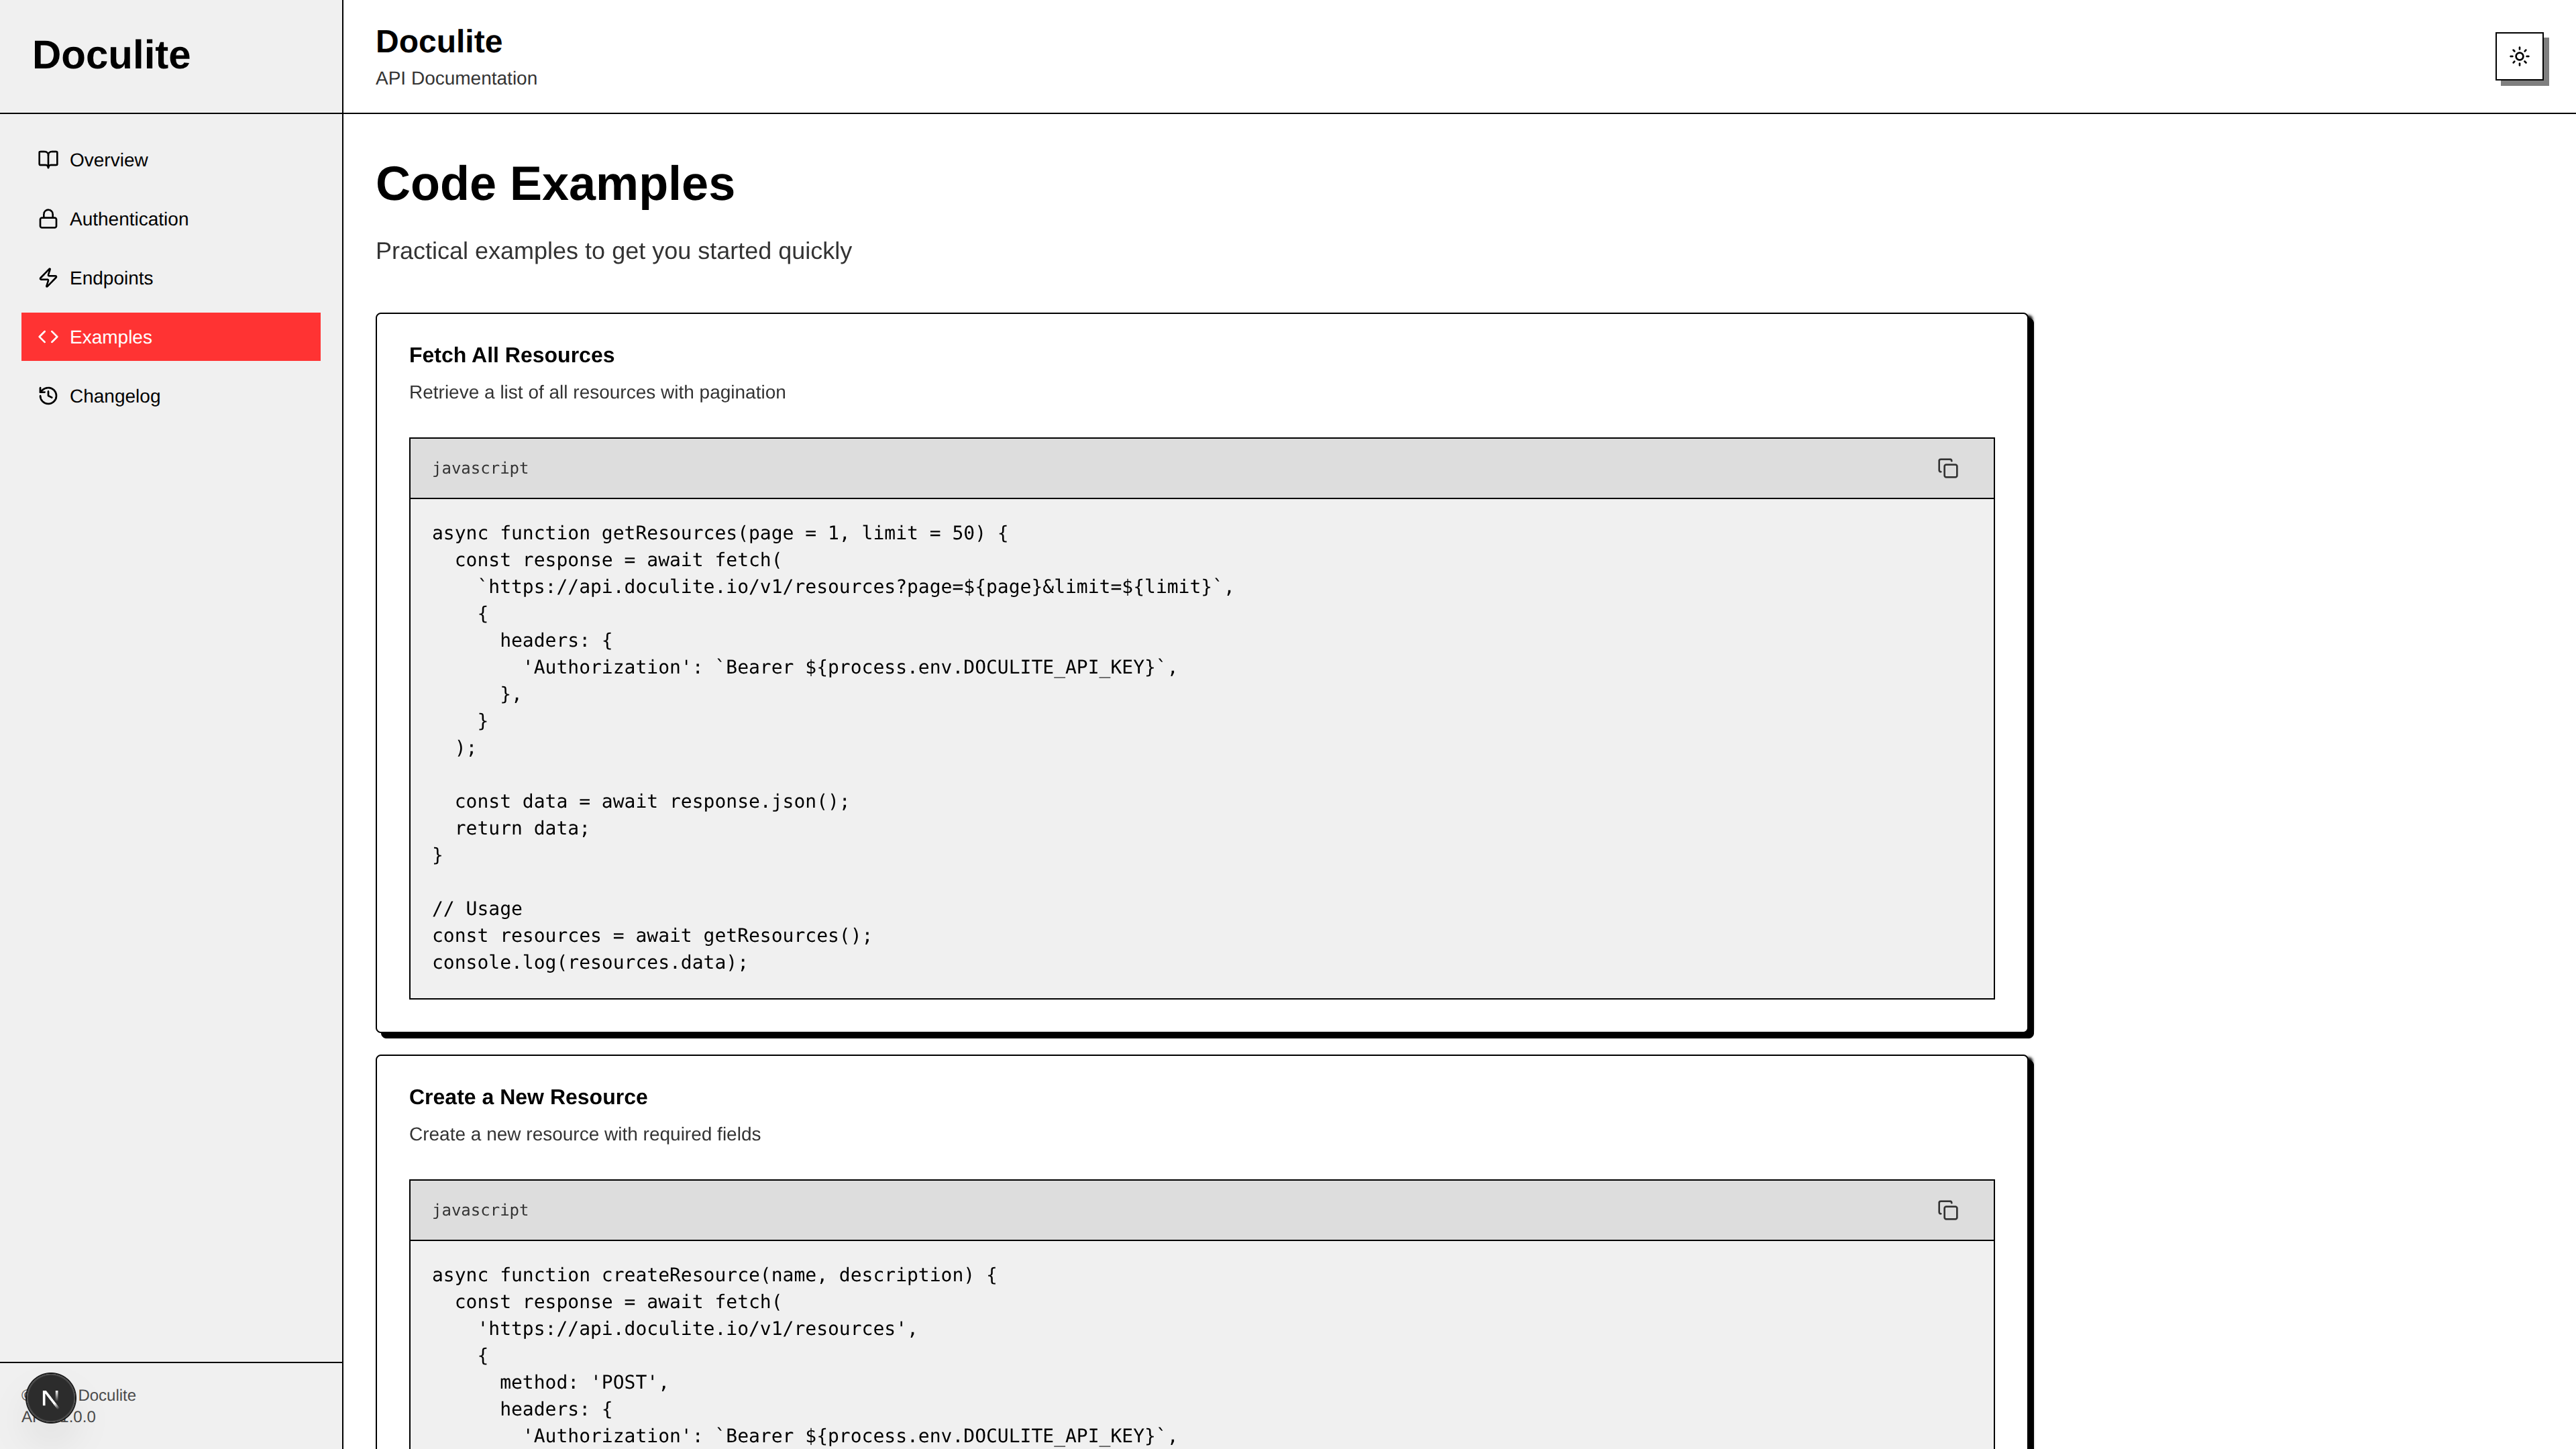
Task: Open the Changelog page
Action: pos(114,396)
